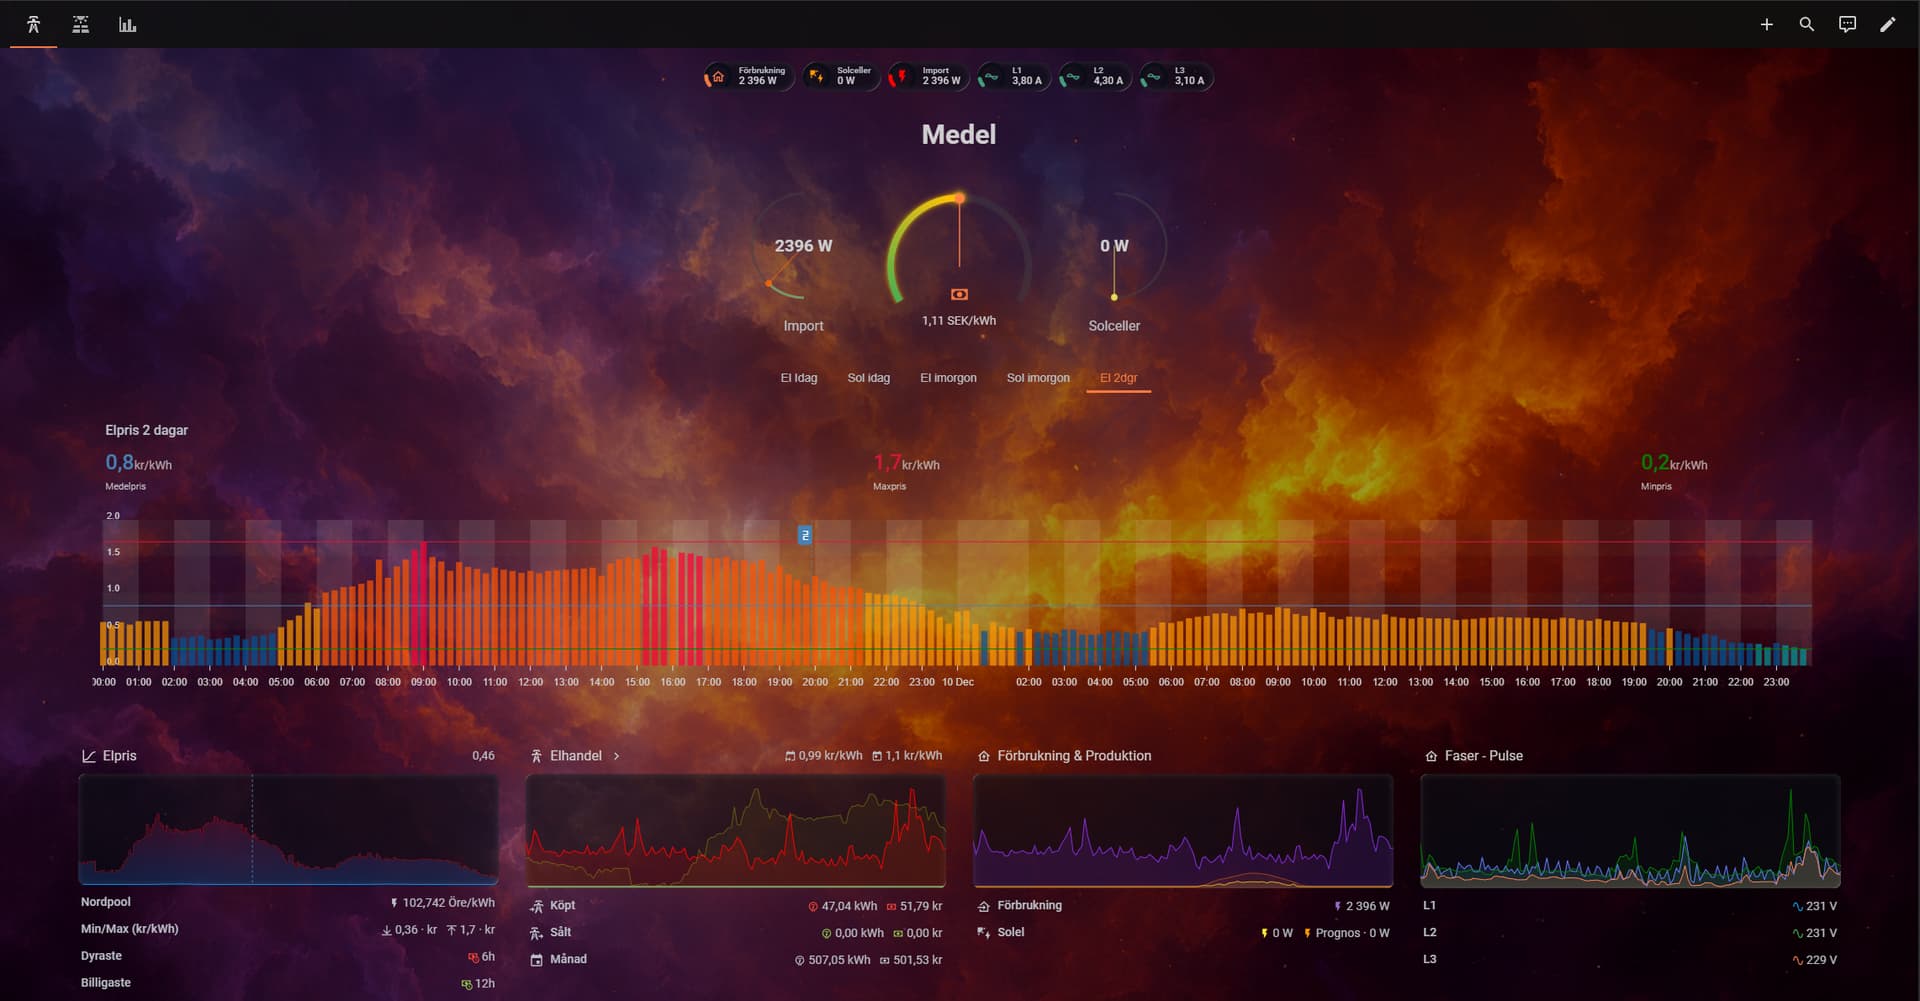
Task: Select the El idag tab
Action: [x=799, y=378]
